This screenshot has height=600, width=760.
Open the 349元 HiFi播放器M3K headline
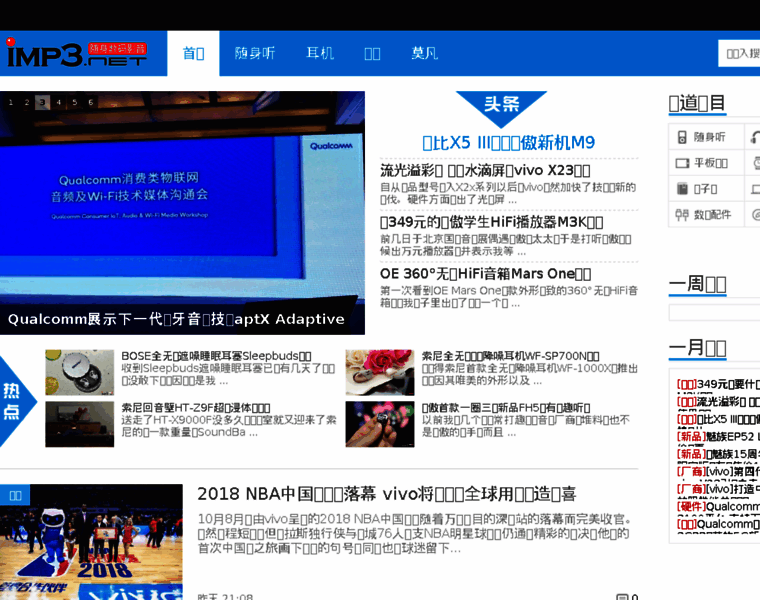(x=491, y=222)
